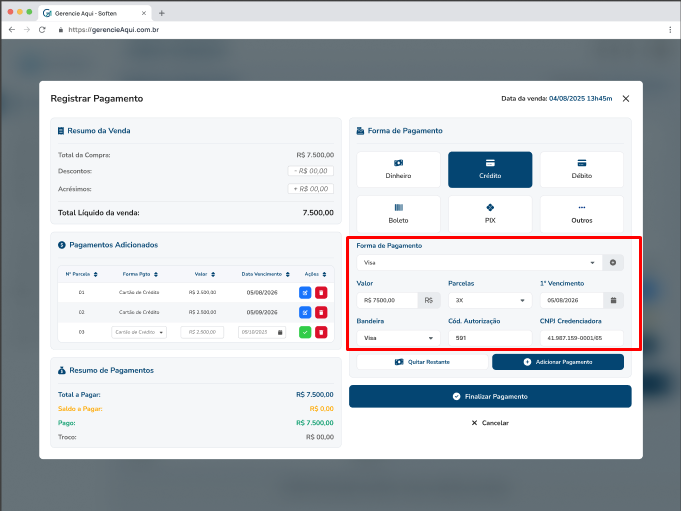Screen dimensions: 681x511
Task: Select Débito payment method
Action: [x=581, y=169]
